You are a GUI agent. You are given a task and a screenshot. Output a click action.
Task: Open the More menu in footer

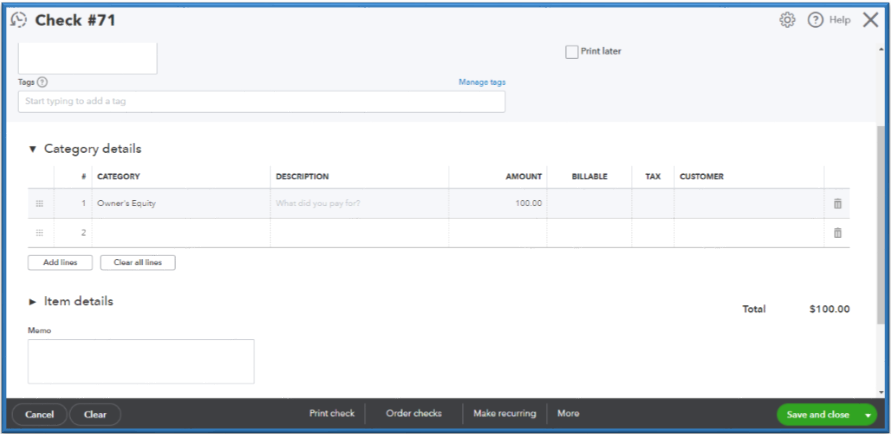click(x=568, y=414)
